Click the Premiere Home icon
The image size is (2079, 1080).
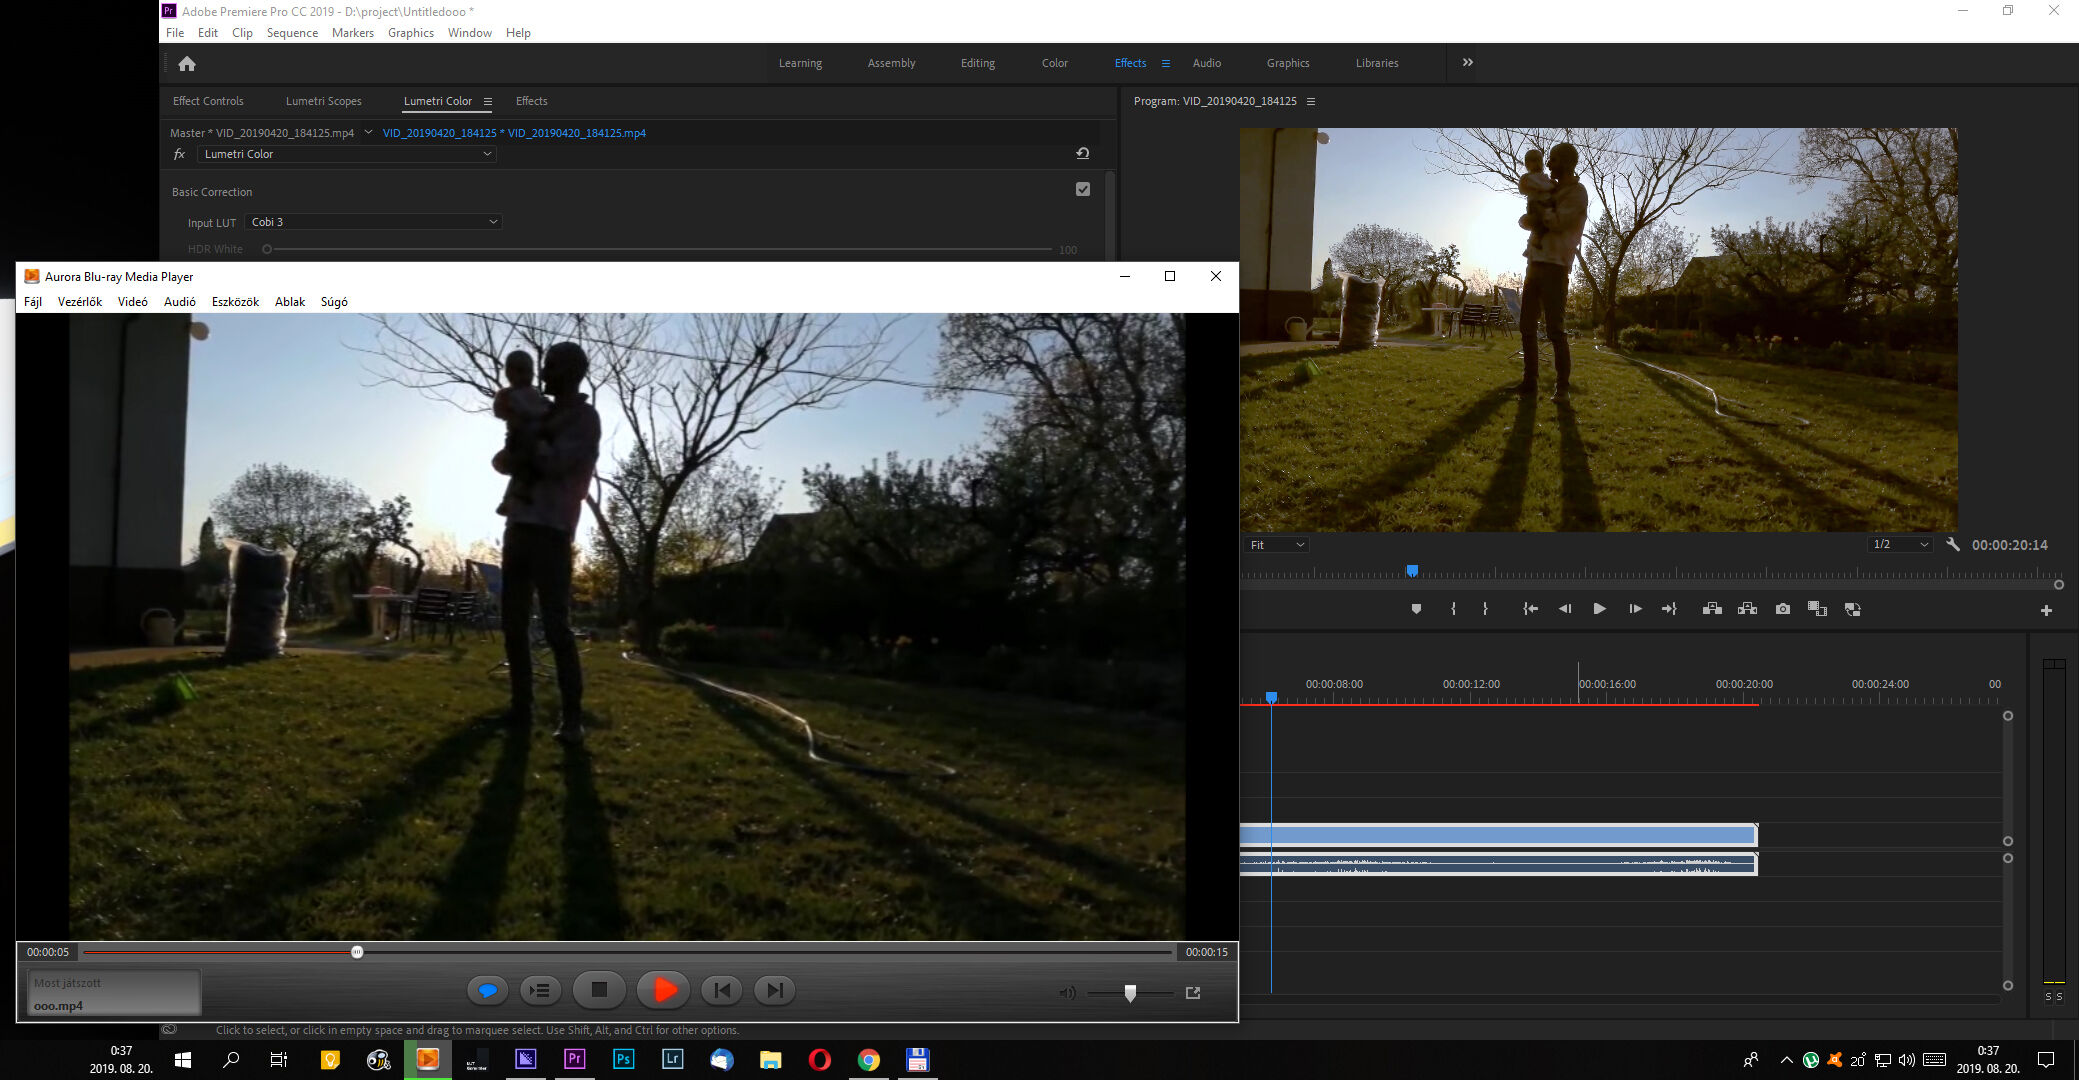click(x=187, y=63)
